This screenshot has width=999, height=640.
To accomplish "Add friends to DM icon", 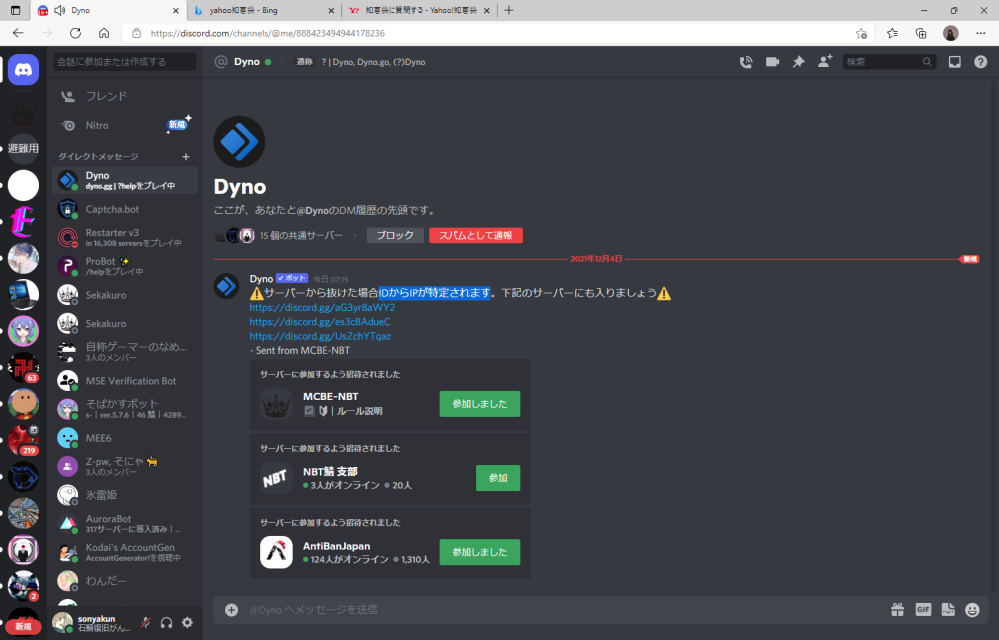I will tap(825, 62).
